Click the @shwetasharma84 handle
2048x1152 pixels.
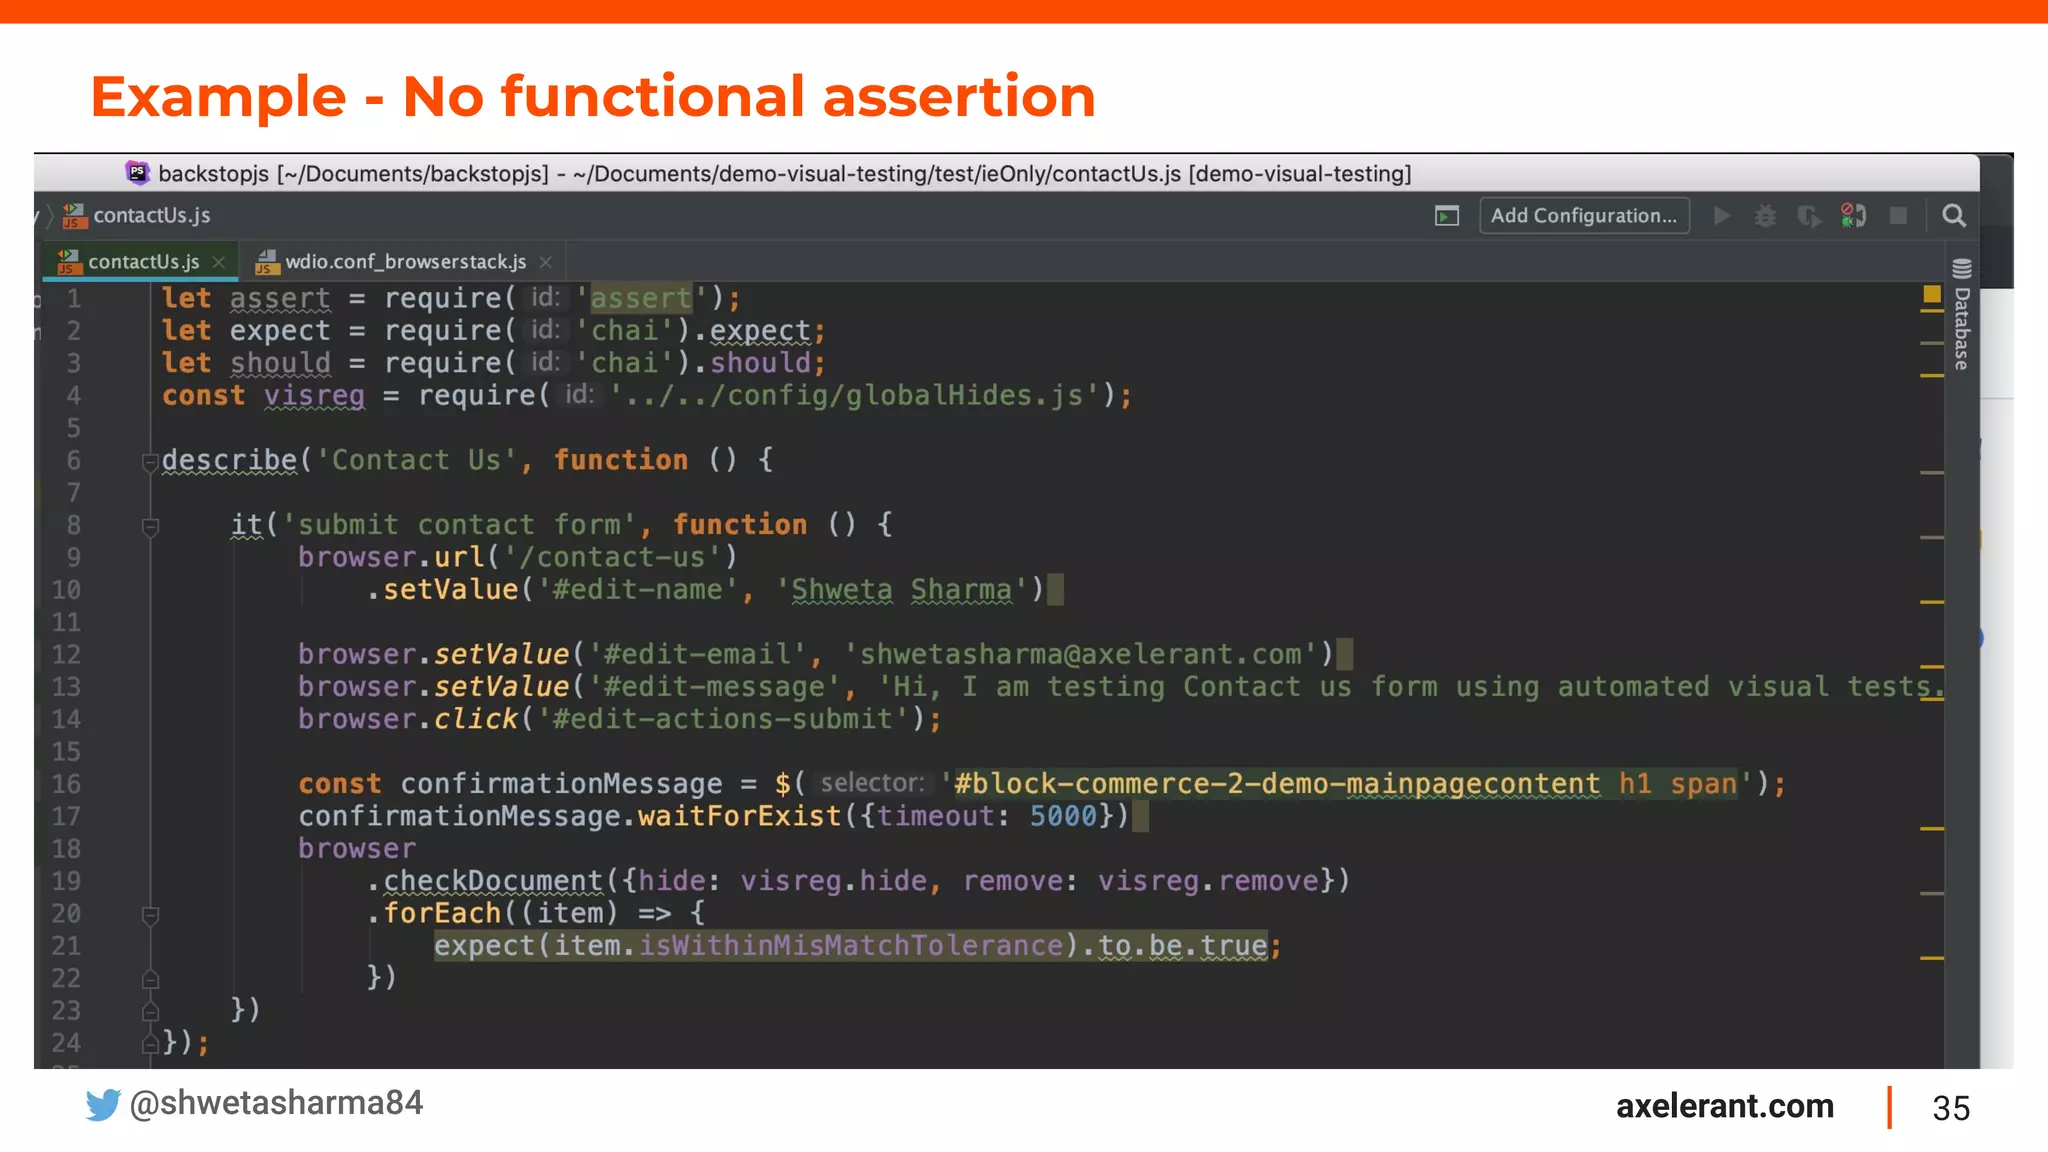(x=276, y=1103)
